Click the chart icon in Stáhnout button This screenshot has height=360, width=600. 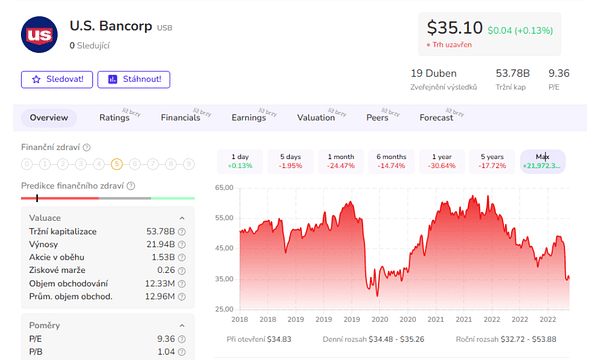(112, 80)
